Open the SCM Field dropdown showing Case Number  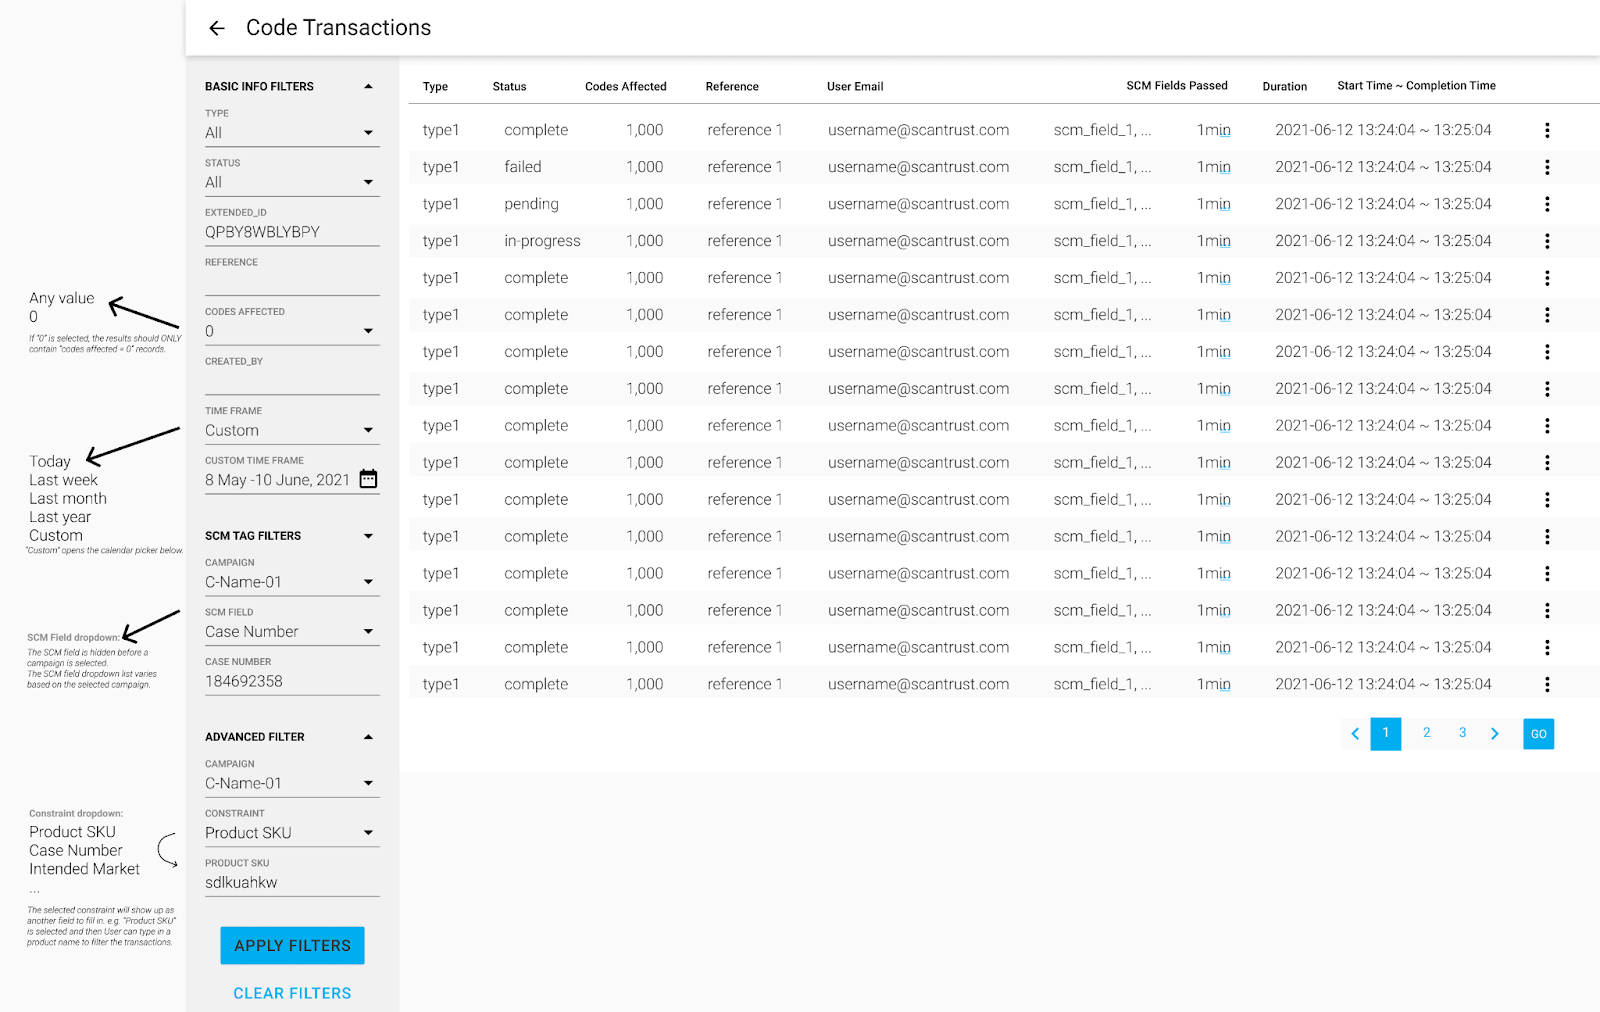[369, 631]
